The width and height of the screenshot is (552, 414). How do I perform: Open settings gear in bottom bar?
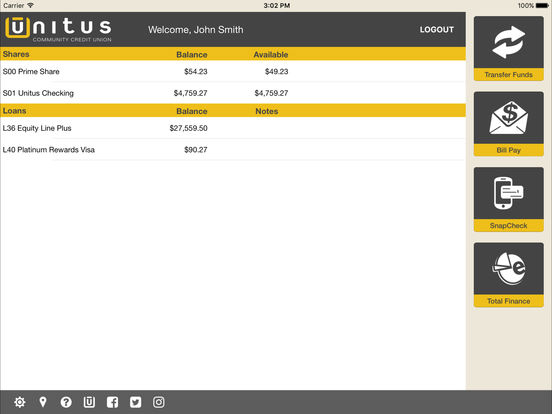click(20, 402)
